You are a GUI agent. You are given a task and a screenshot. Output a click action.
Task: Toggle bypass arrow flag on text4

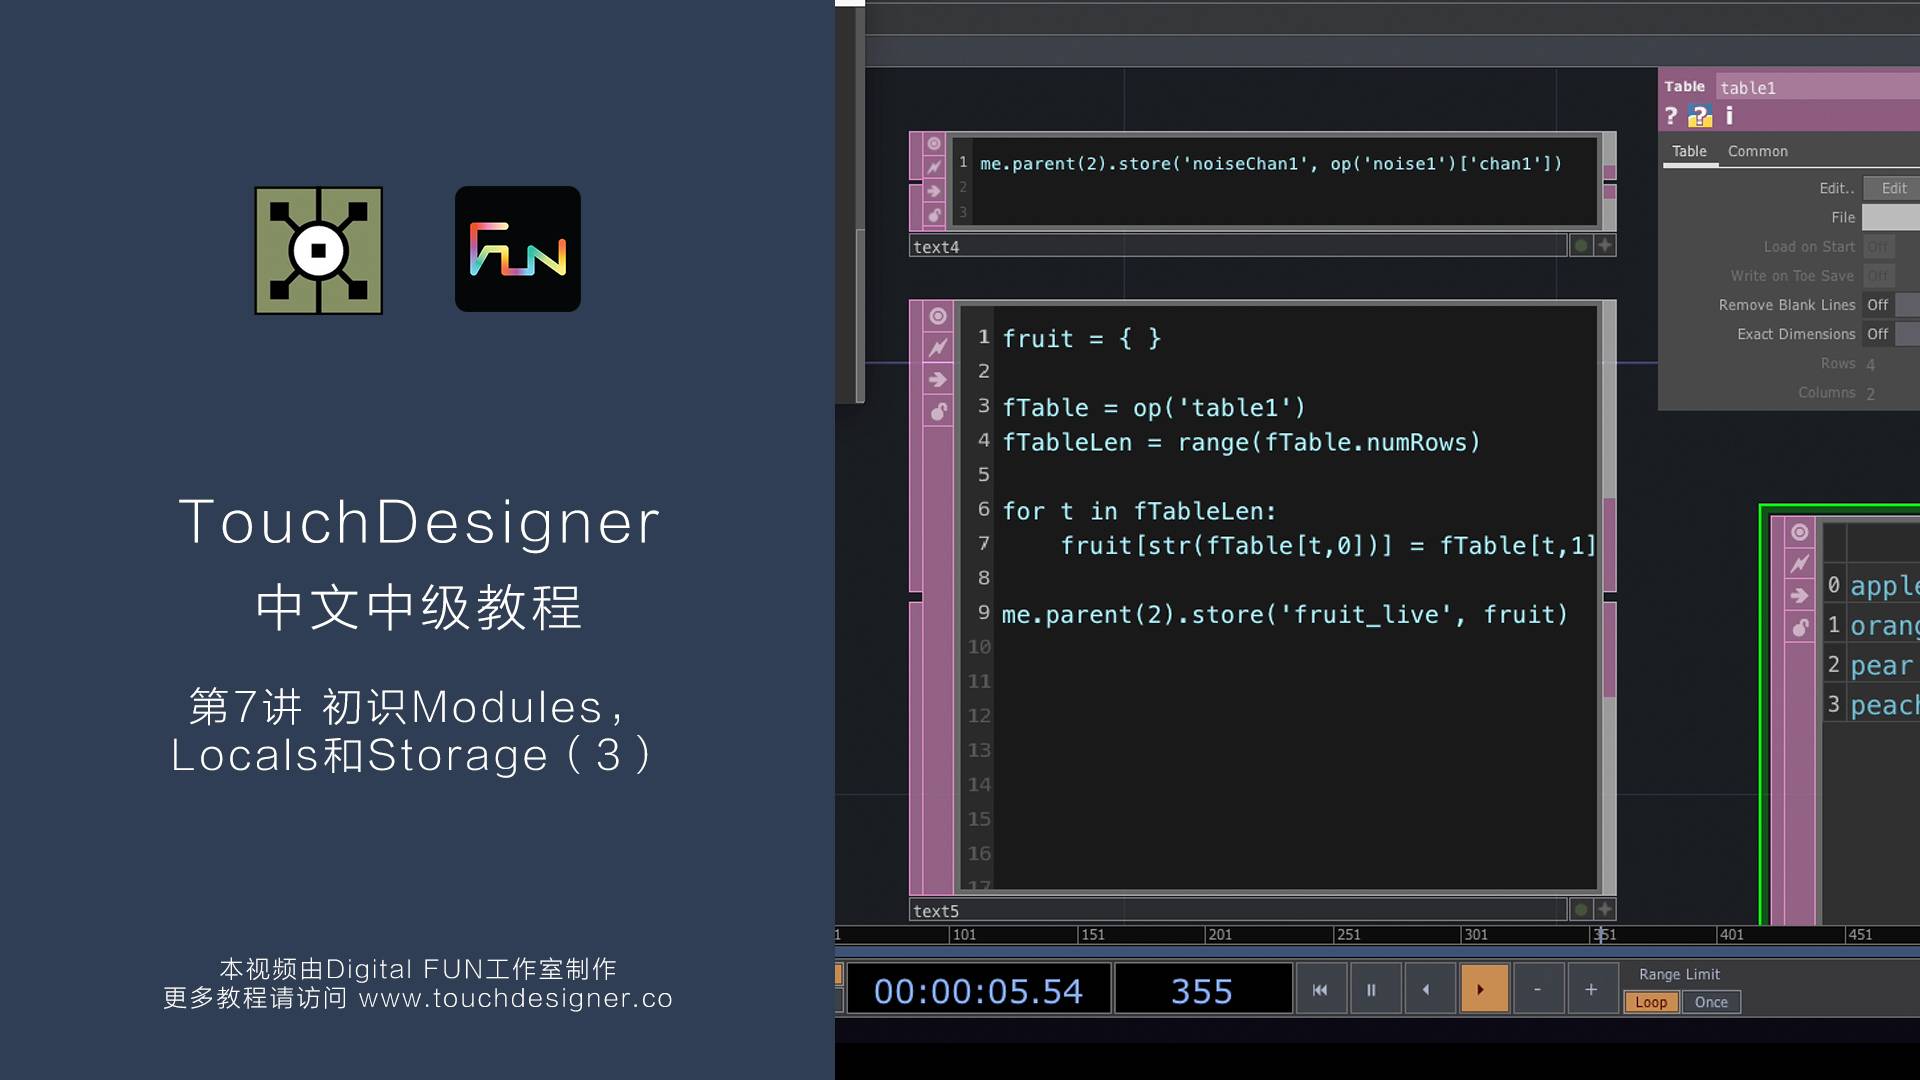coord(934,191)
